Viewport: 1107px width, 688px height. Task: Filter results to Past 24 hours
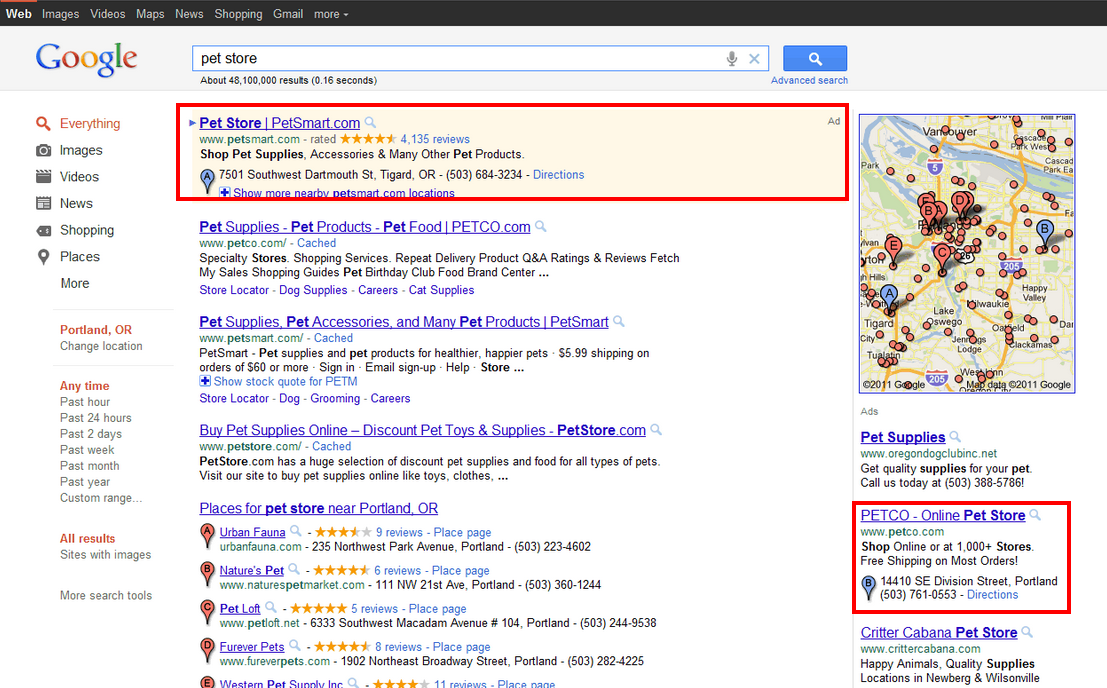pos(95,418)
